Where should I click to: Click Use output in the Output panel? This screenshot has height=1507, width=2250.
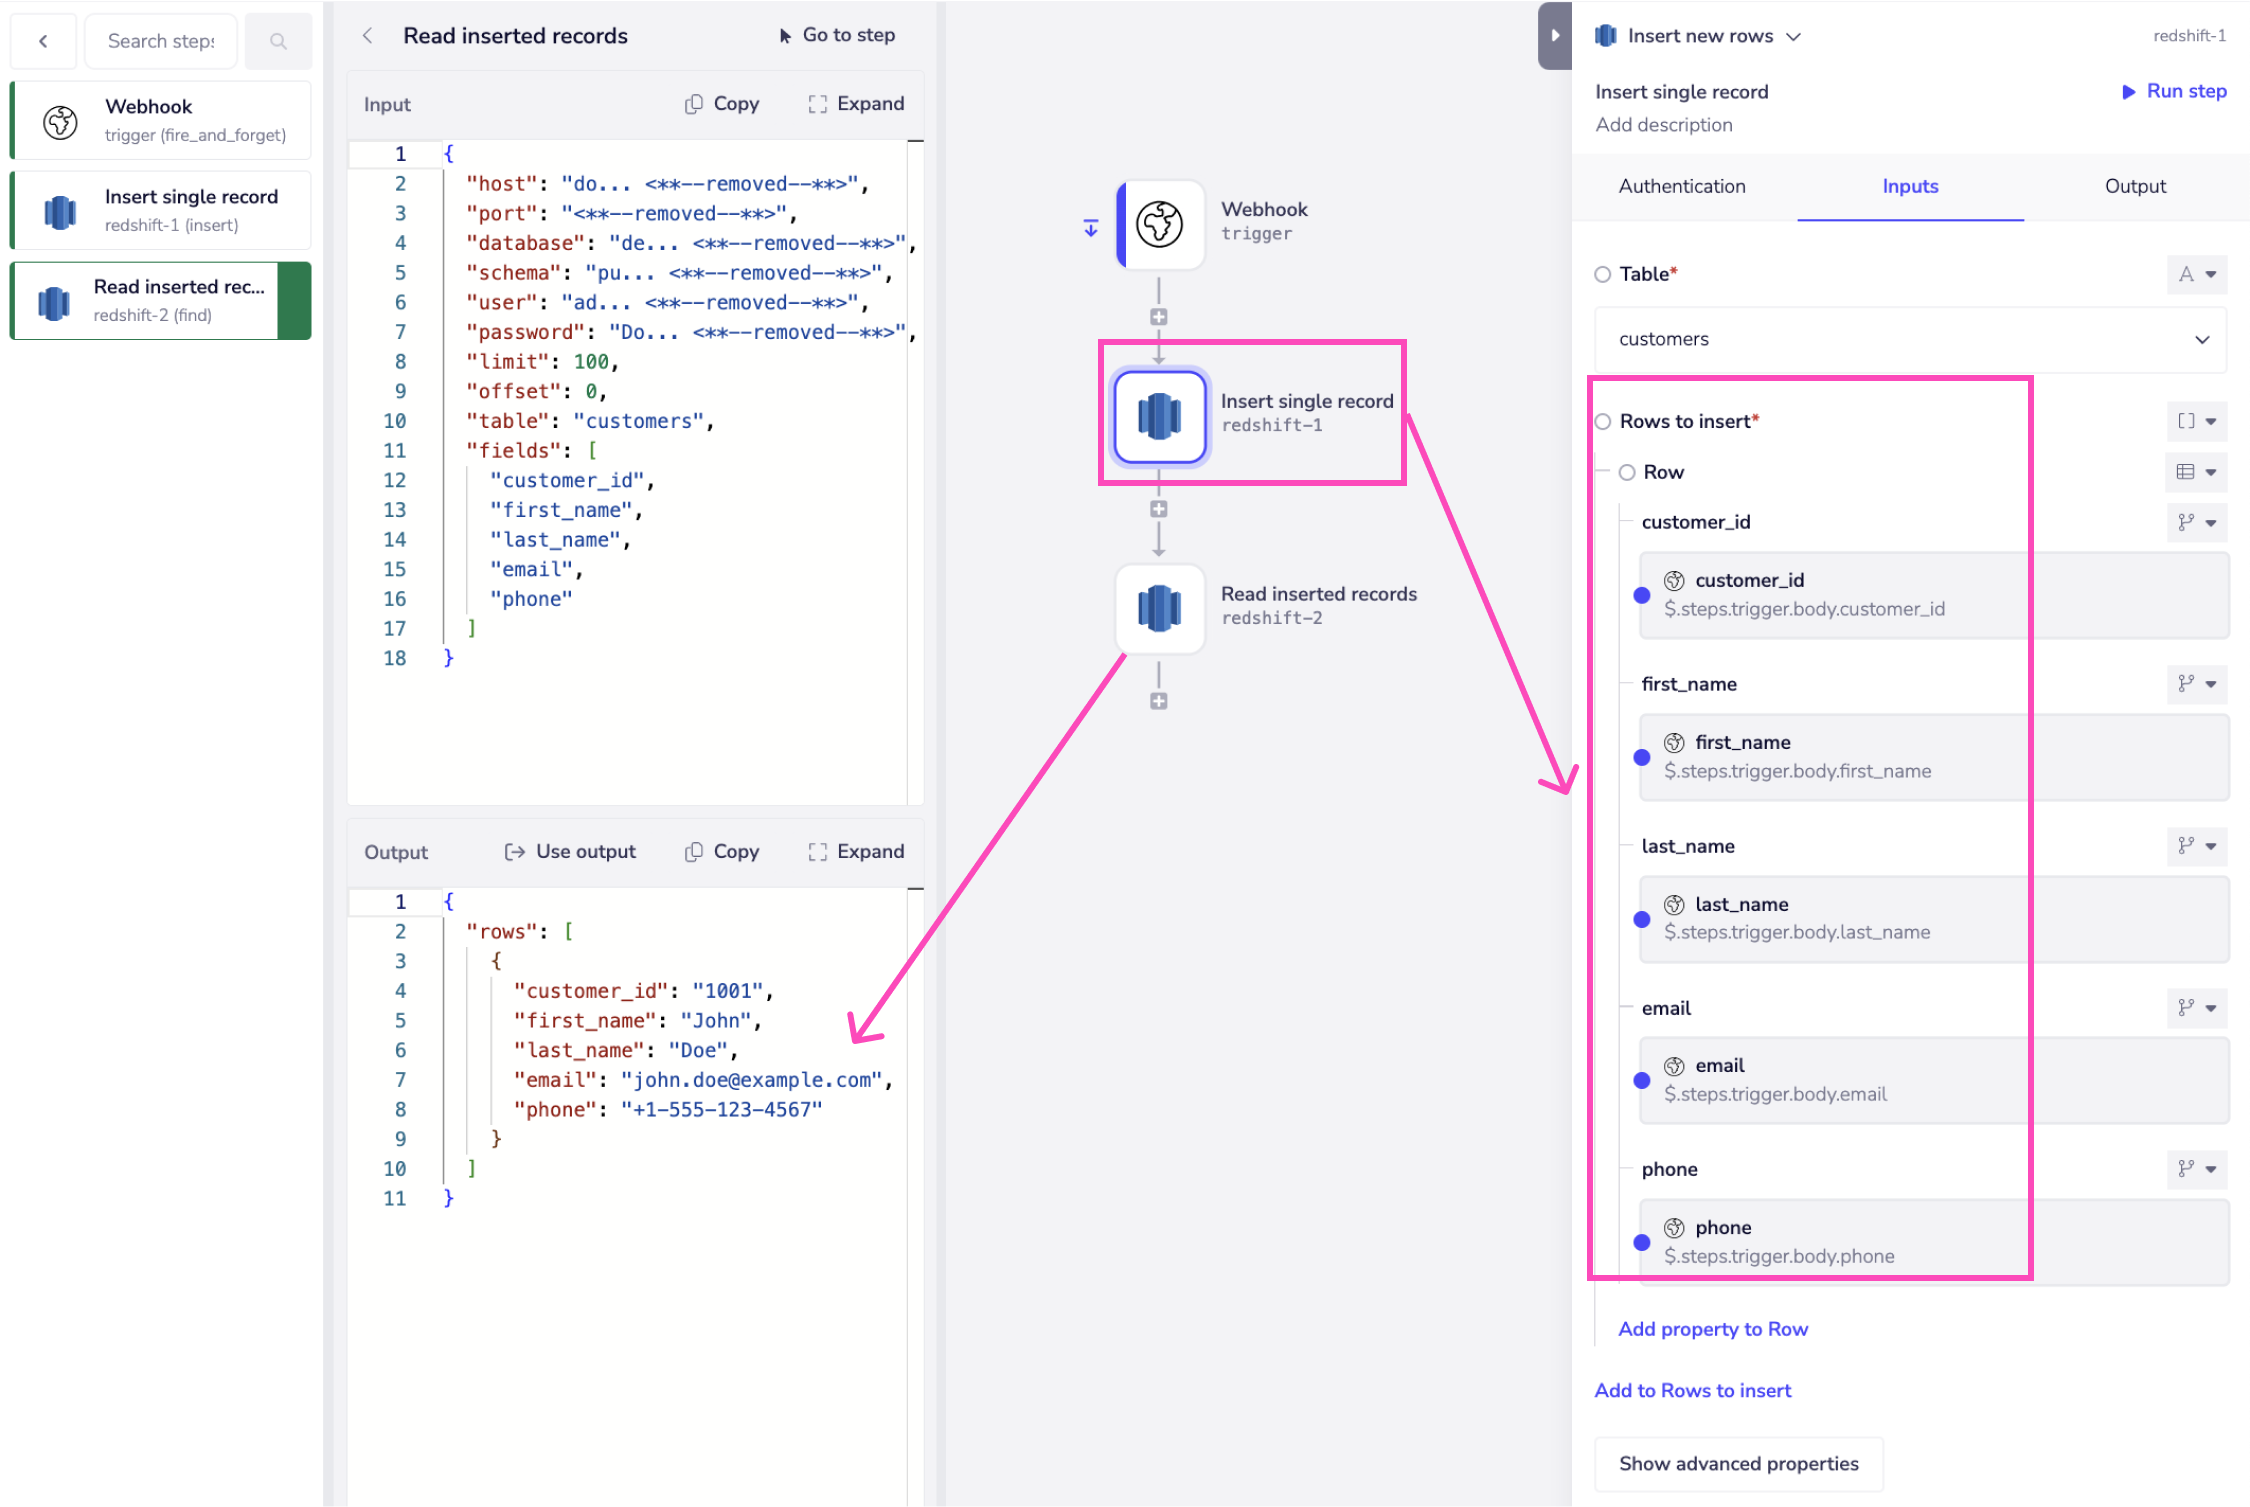click(571, 852)
